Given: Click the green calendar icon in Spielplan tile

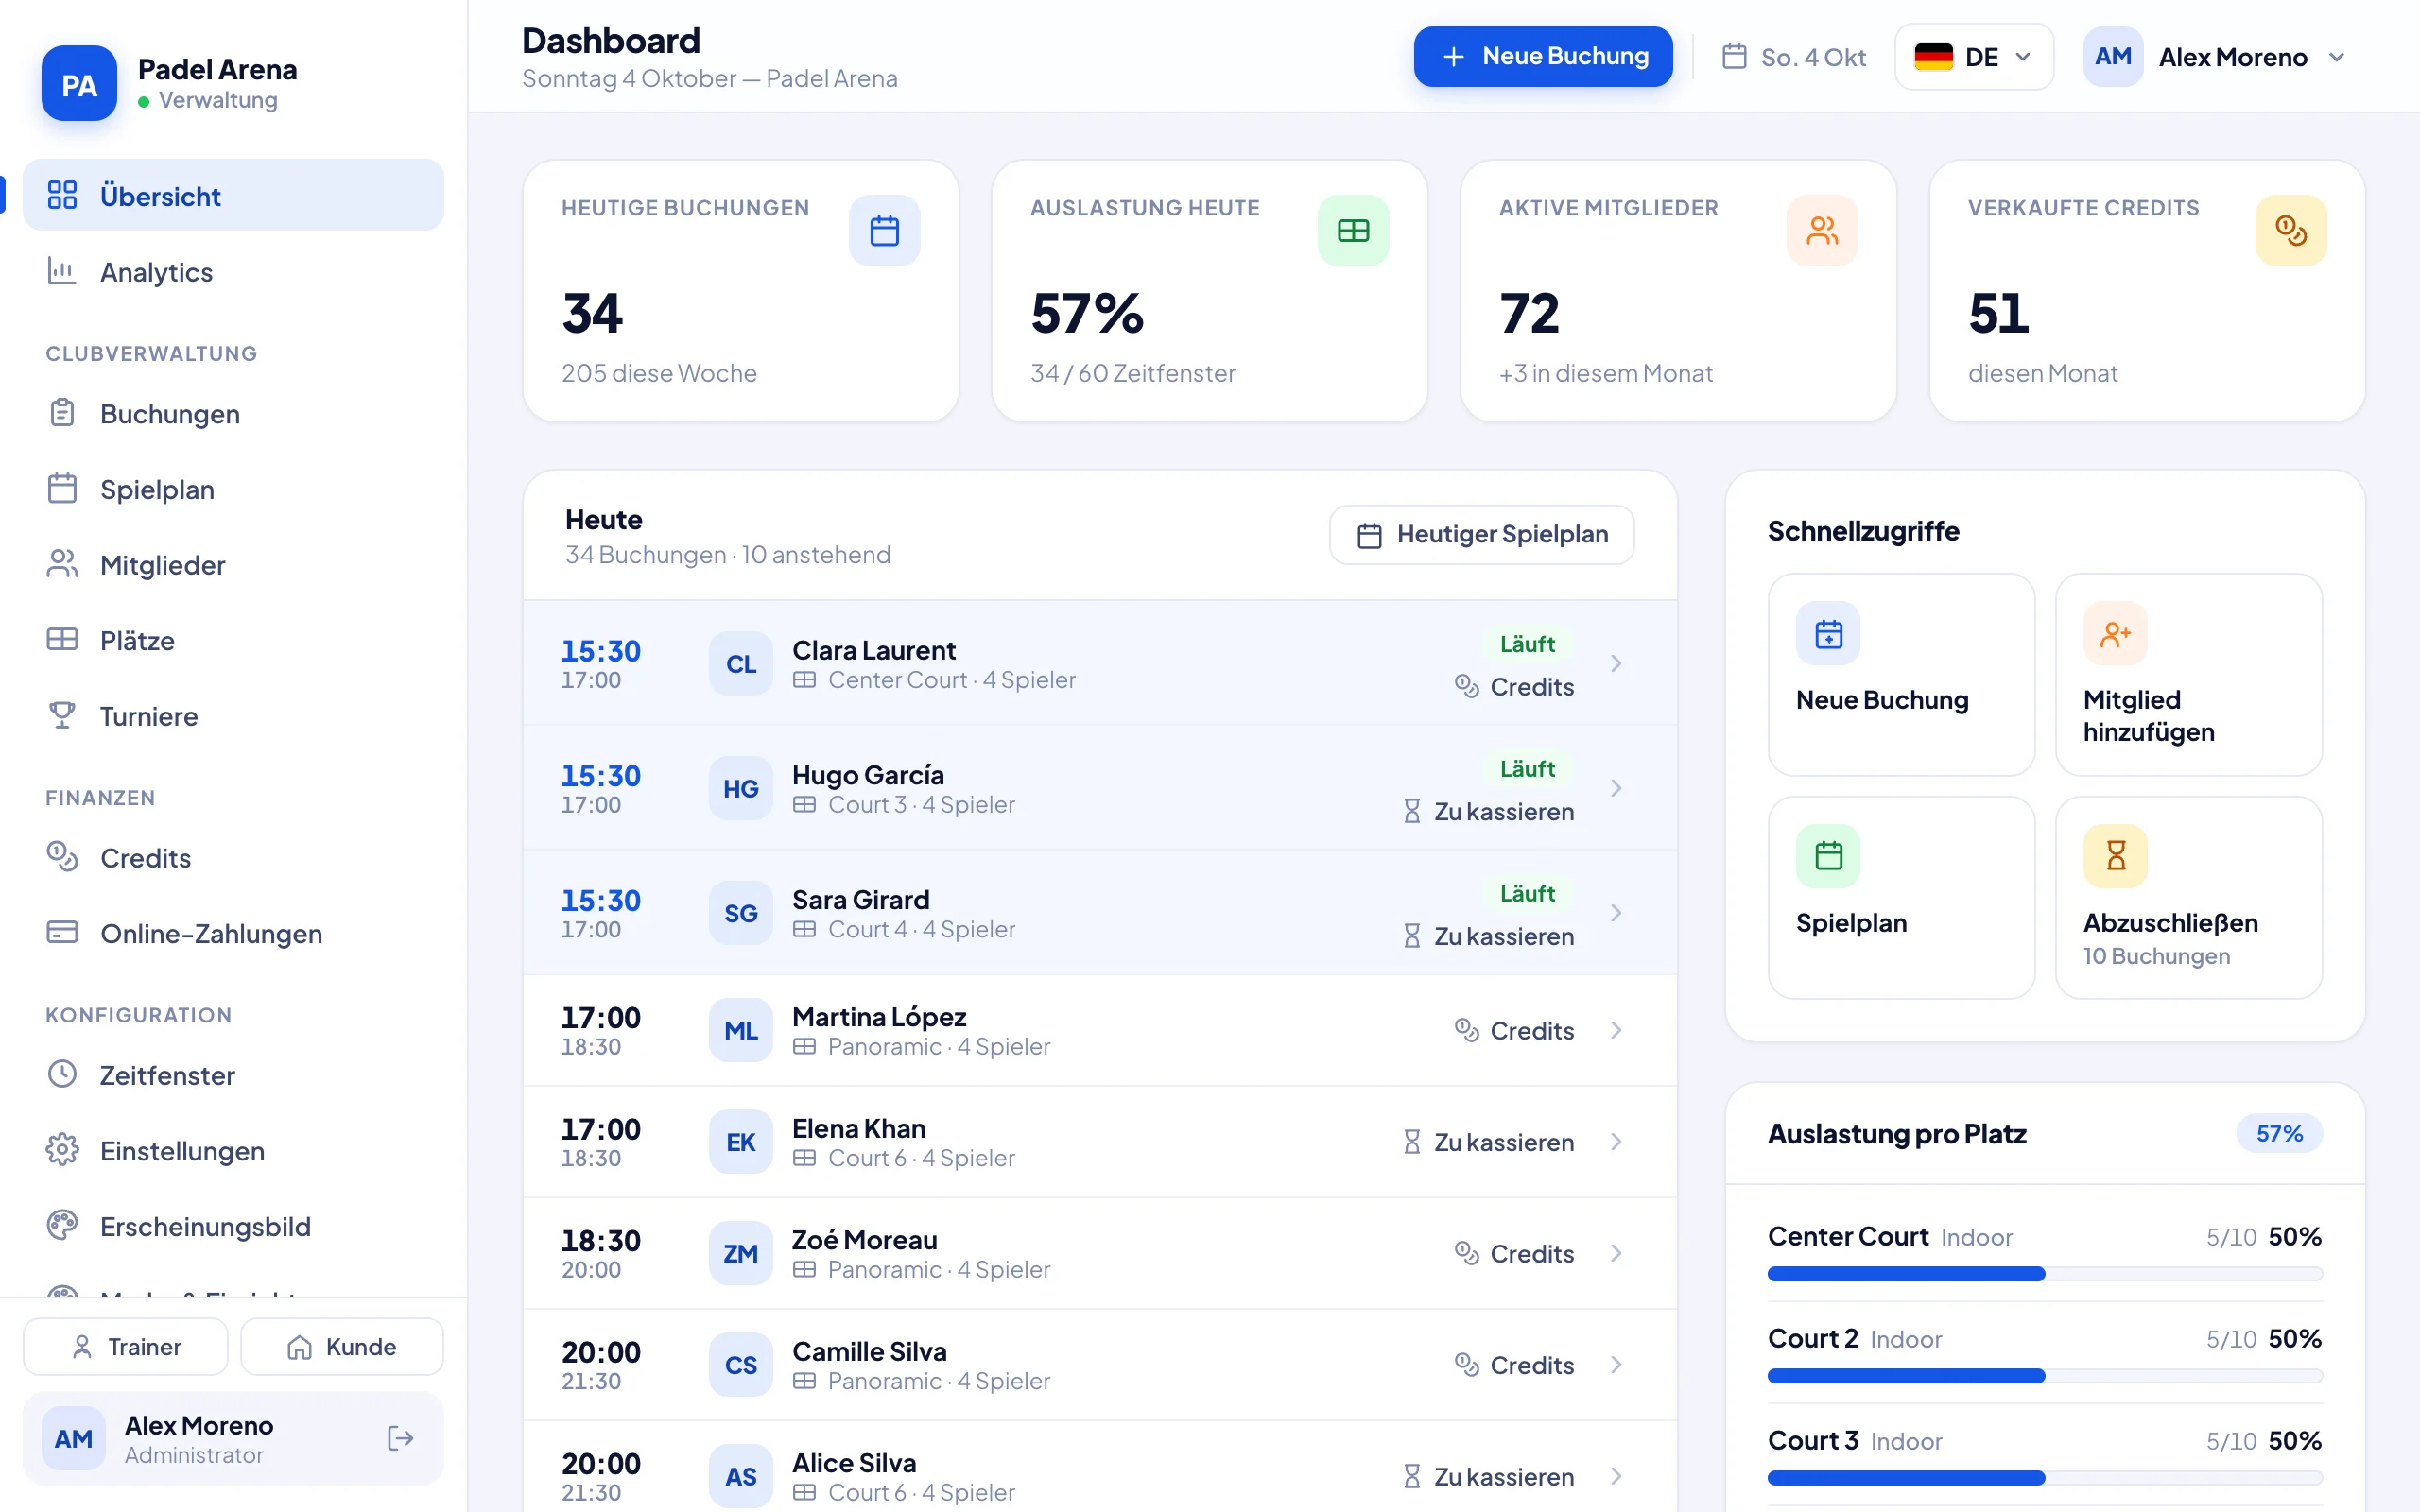Looking at the screenshot, I should point(1828,856).
